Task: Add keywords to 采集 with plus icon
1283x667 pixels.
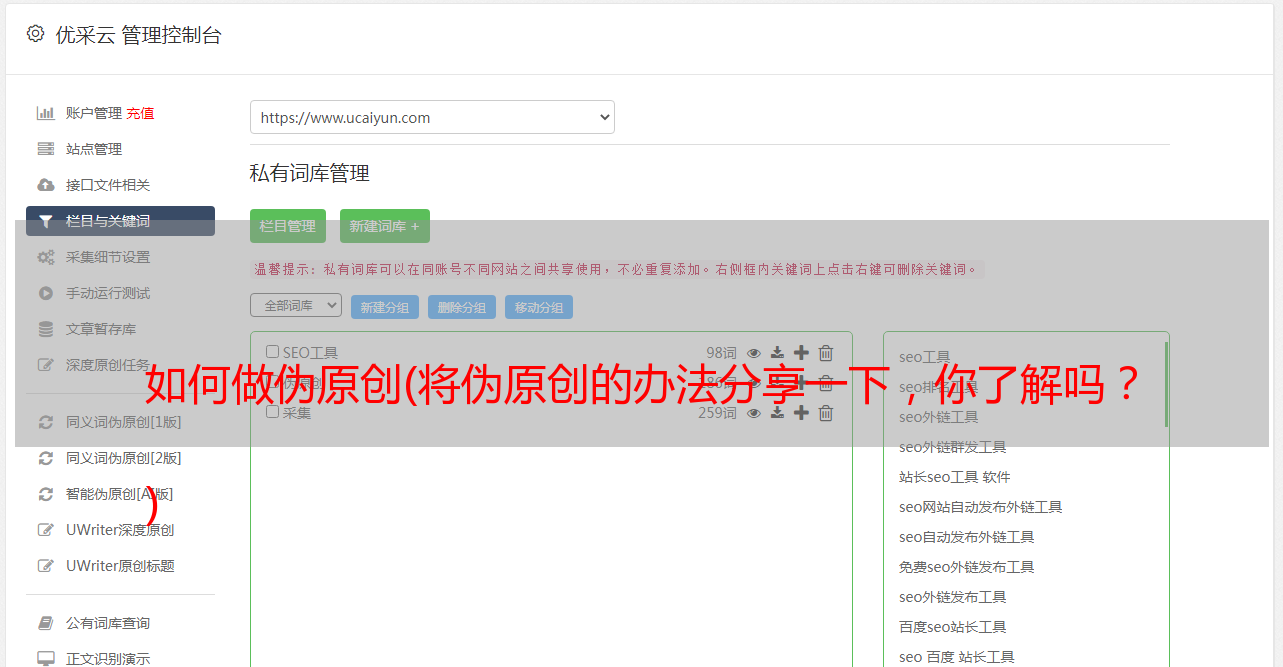Action: click(x=801, y=412)
